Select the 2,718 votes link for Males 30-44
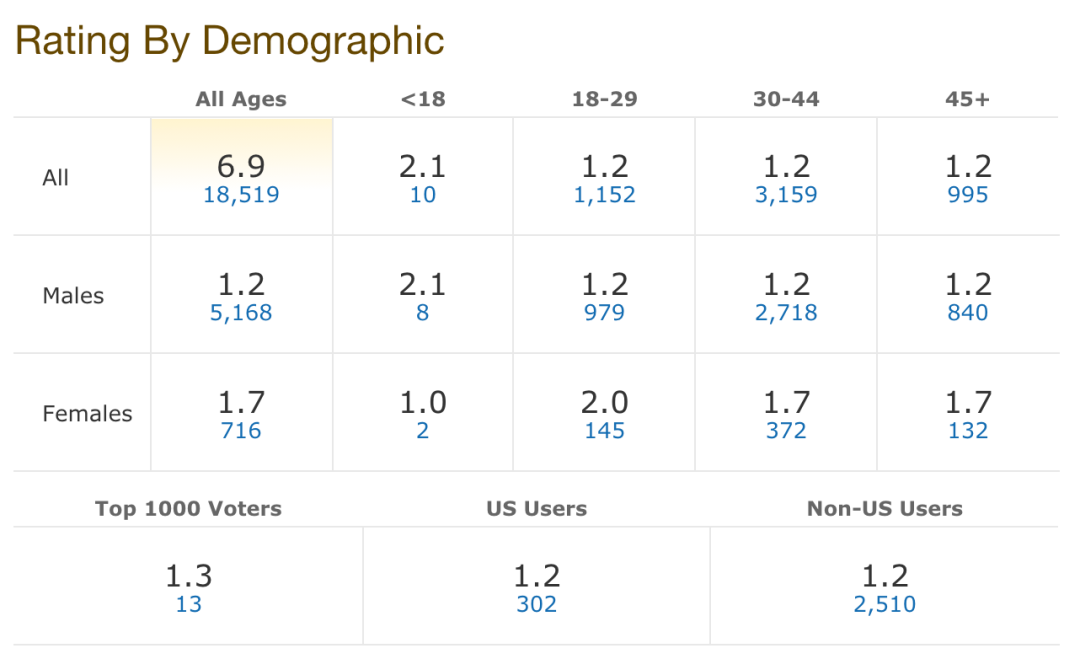The width and height of the screenshot is (1080, 659). click(x=786, y=313)
